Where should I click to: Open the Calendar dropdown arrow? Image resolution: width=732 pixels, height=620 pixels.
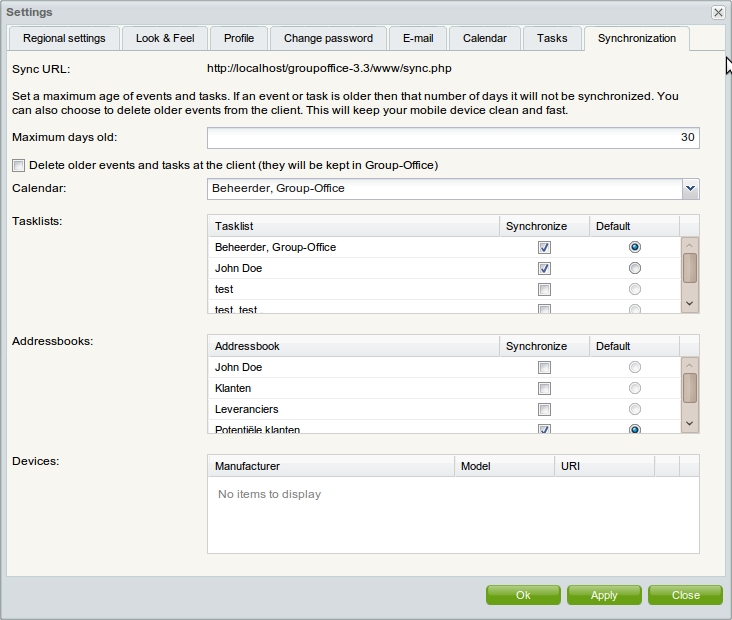tap(690, 188)
